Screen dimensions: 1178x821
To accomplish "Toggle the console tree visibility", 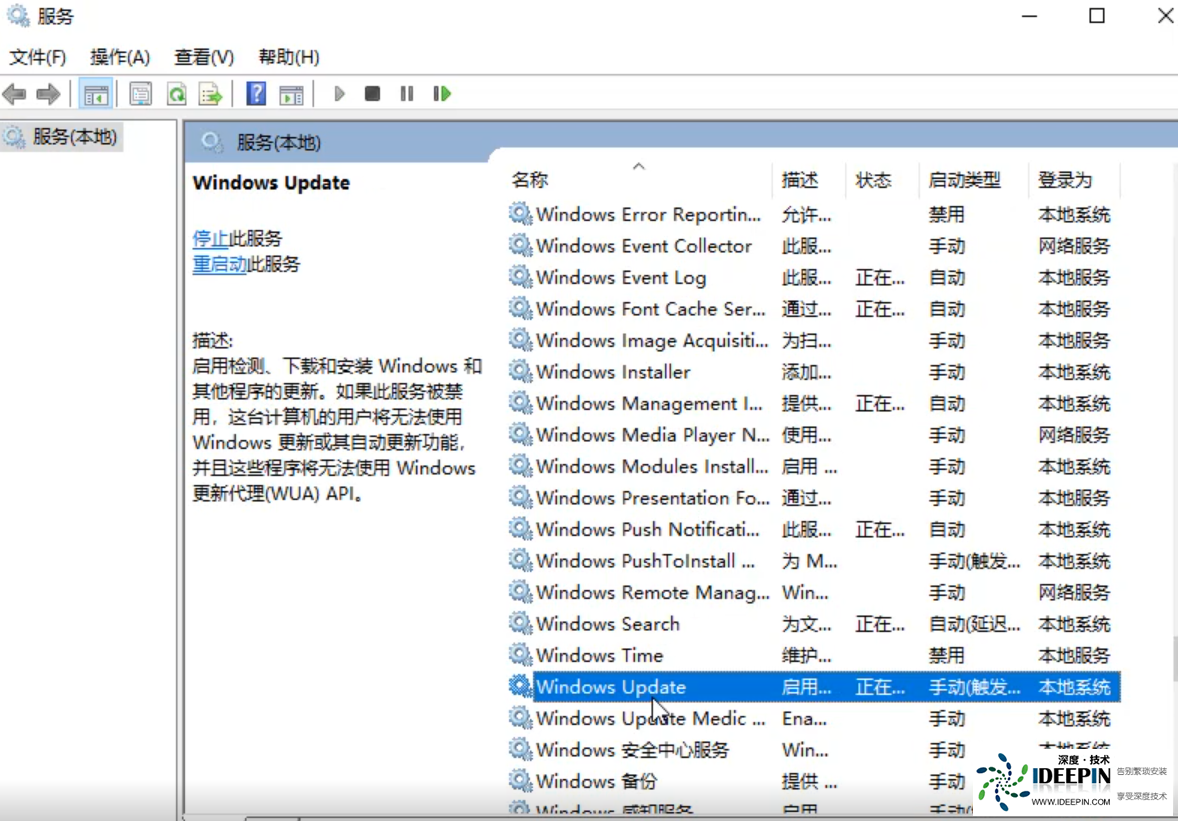I will [x=96, y=93].
